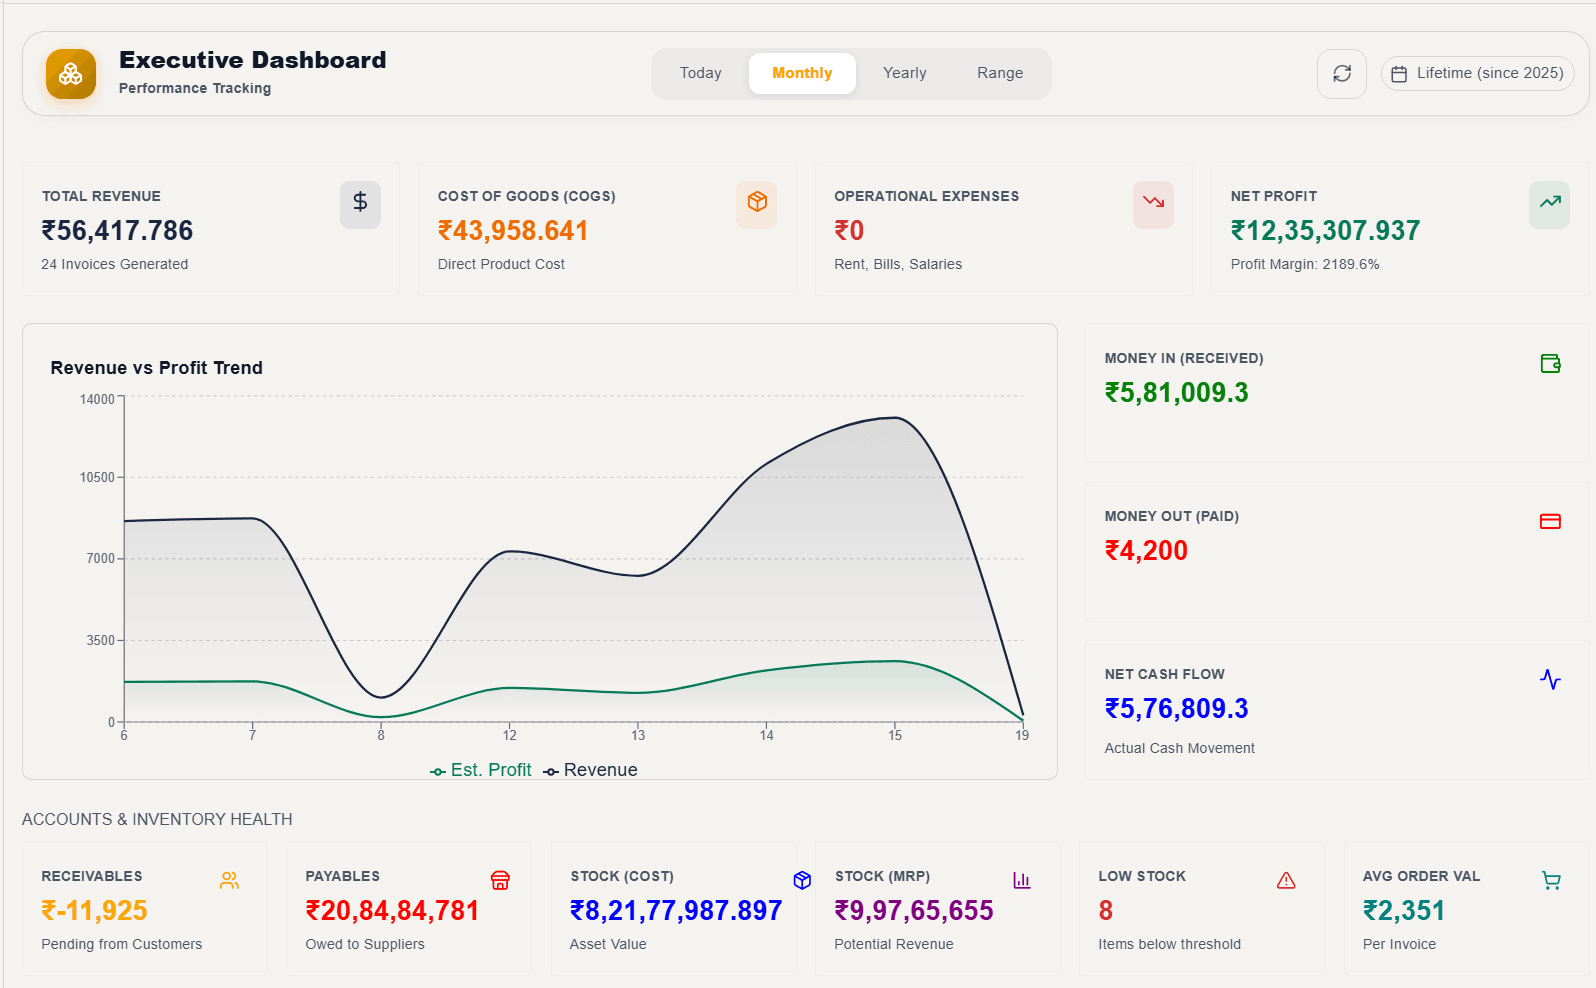Click the users icon on Receivables card
The image size is (1596, 988).
tap(229, 881)
